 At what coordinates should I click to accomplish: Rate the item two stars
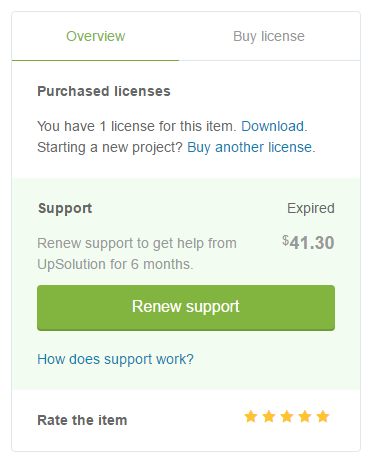tap(269, 417)
